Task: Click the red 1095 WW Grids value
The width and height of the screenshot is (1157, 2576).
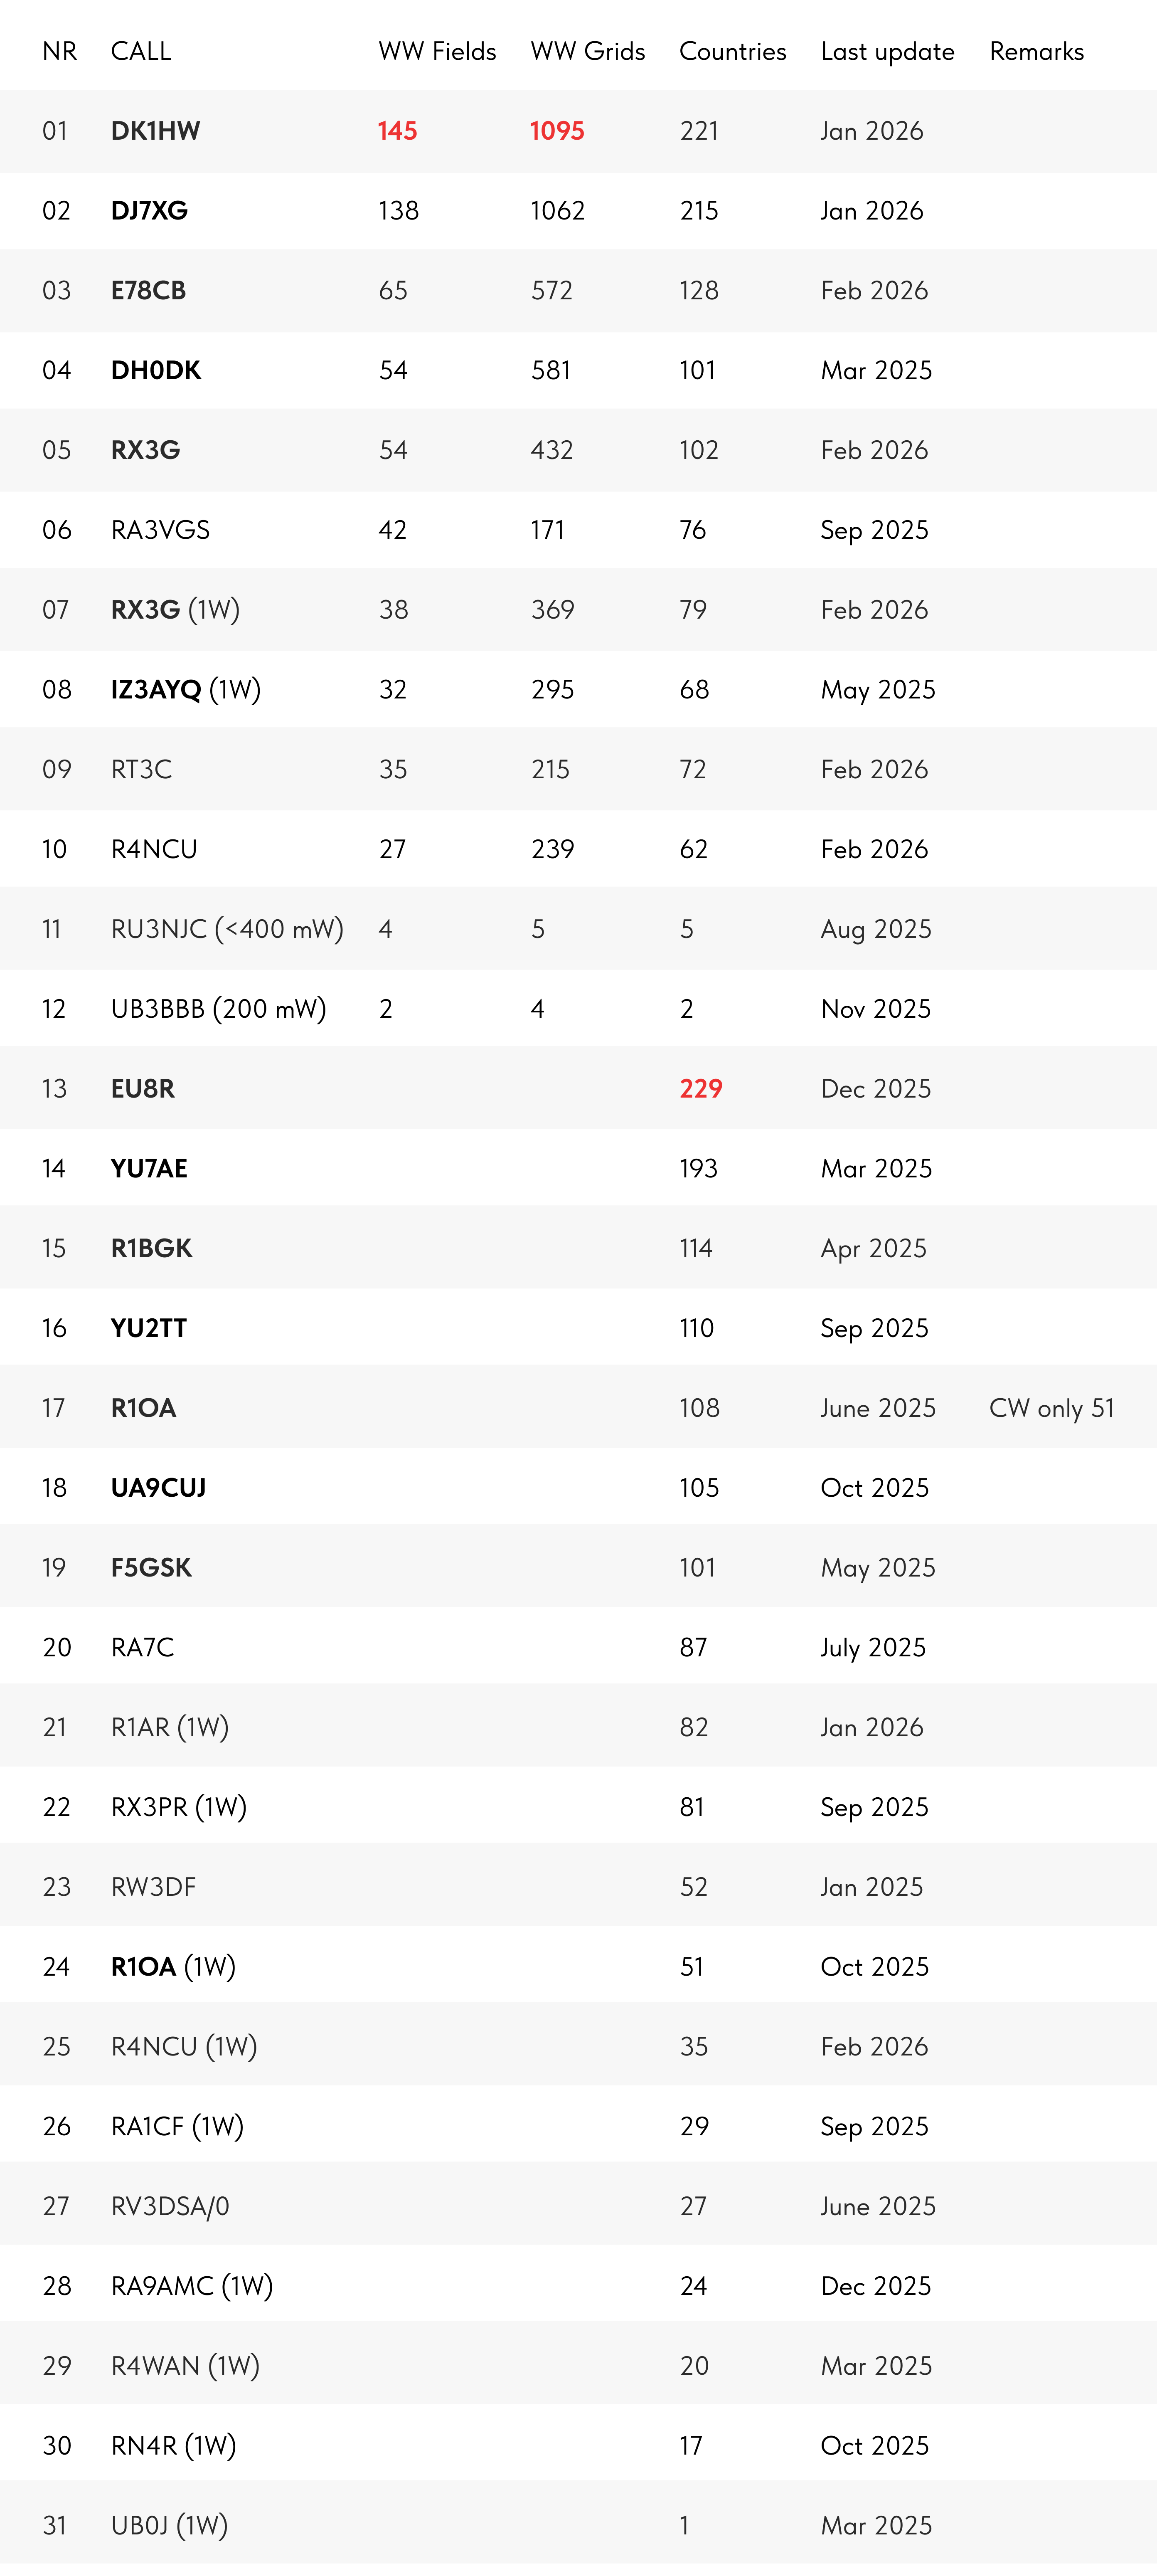Action: tap(557, 131)
